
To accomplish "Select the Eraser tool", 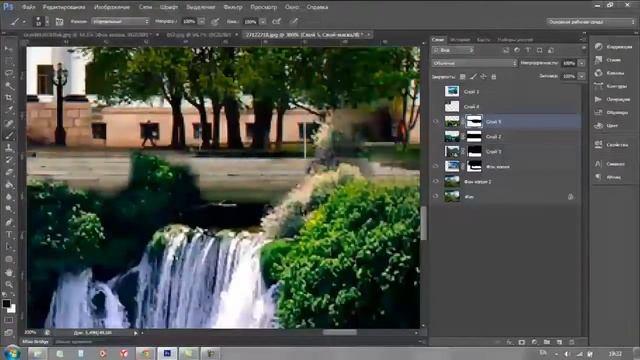I will pyautogui.click(x=9, y=172).
